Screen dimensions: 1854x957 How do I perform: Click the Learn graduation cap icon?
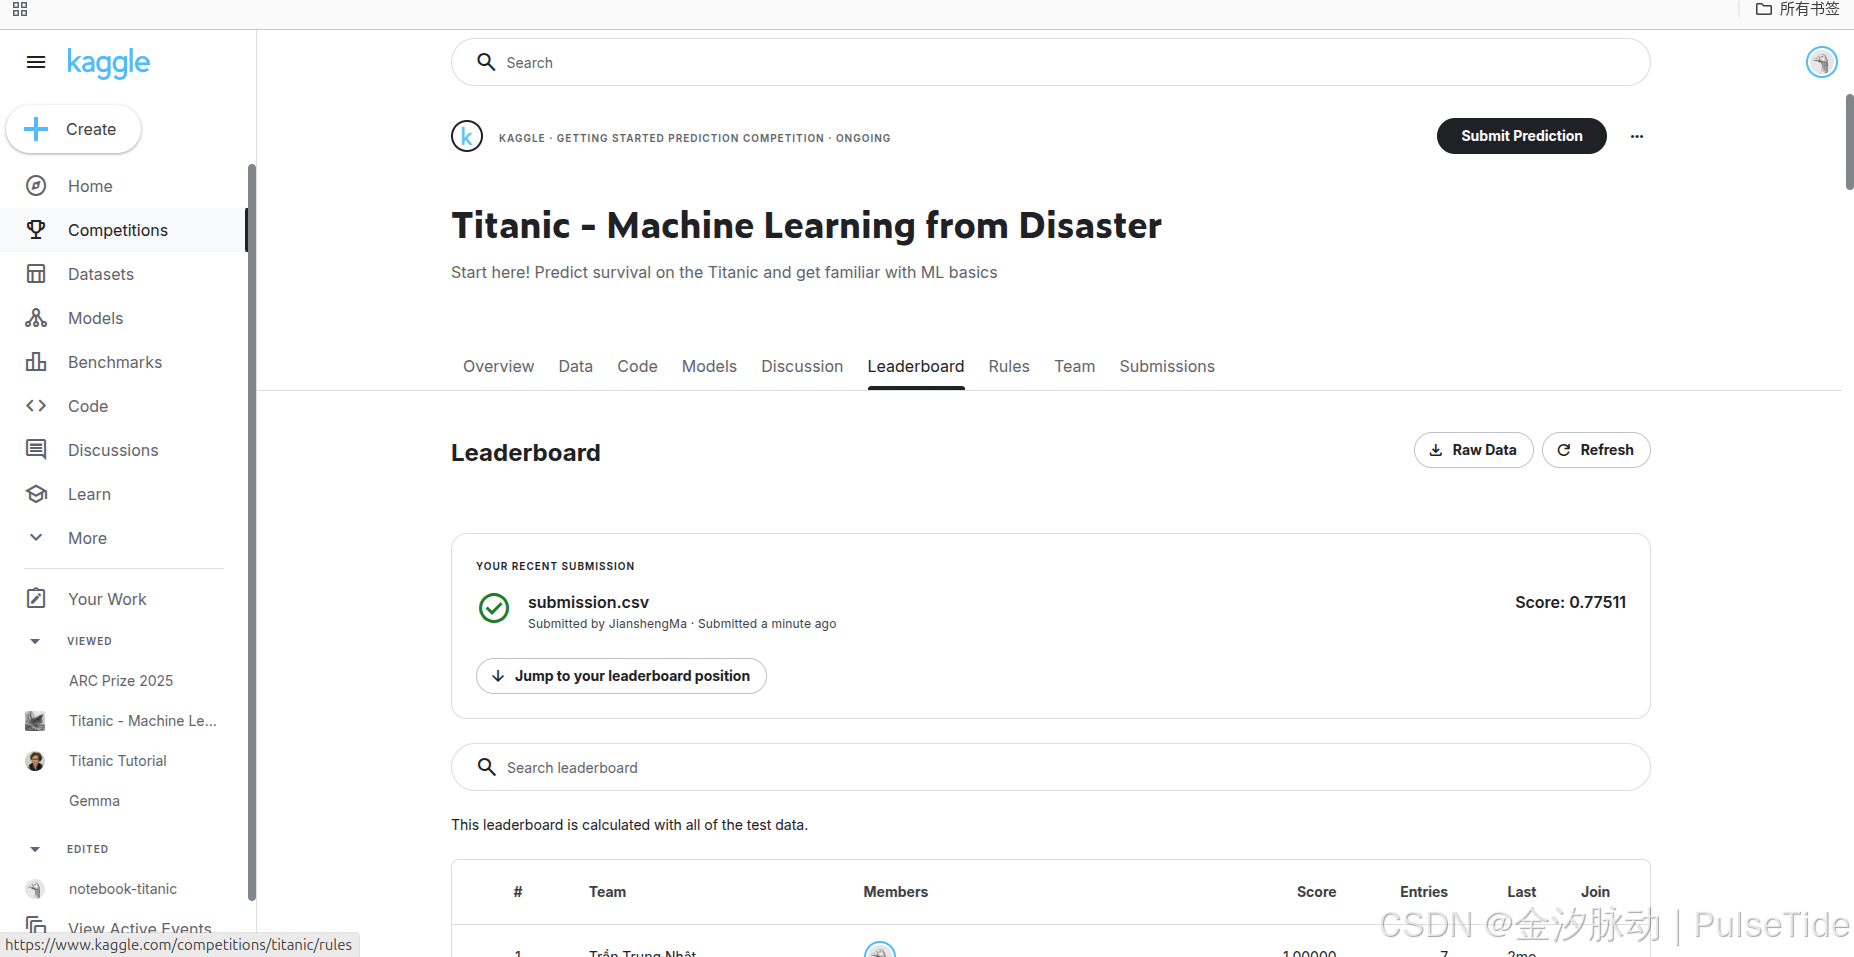point(36,494)
